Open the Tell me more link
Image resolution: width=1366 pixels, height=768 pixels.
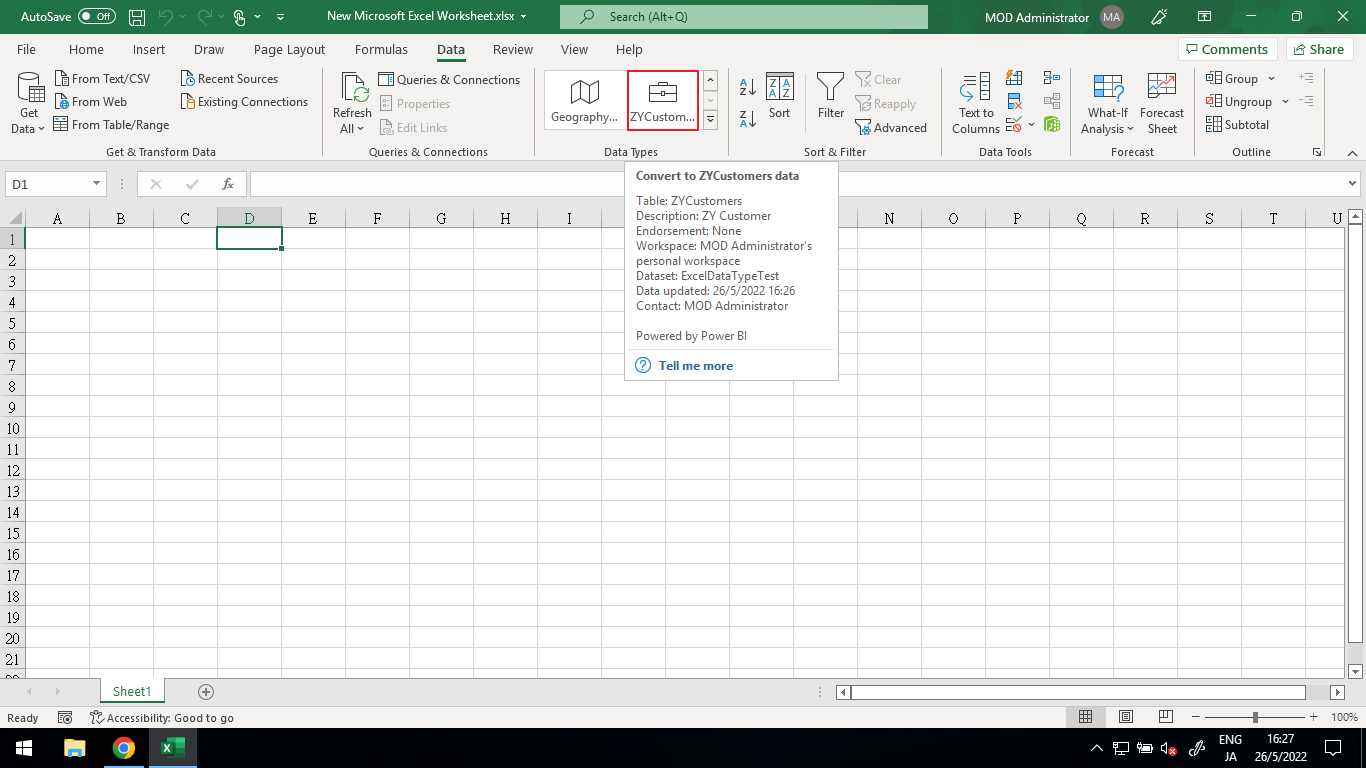click(x=695, y=365)
